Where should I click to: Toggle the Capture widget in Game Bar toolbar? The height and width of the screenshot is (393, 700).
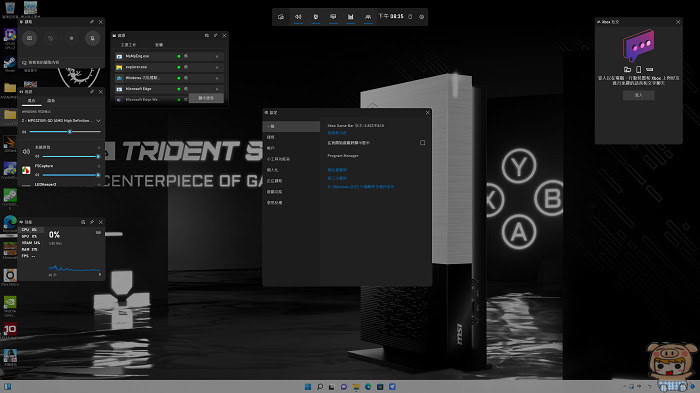[316, 17]
